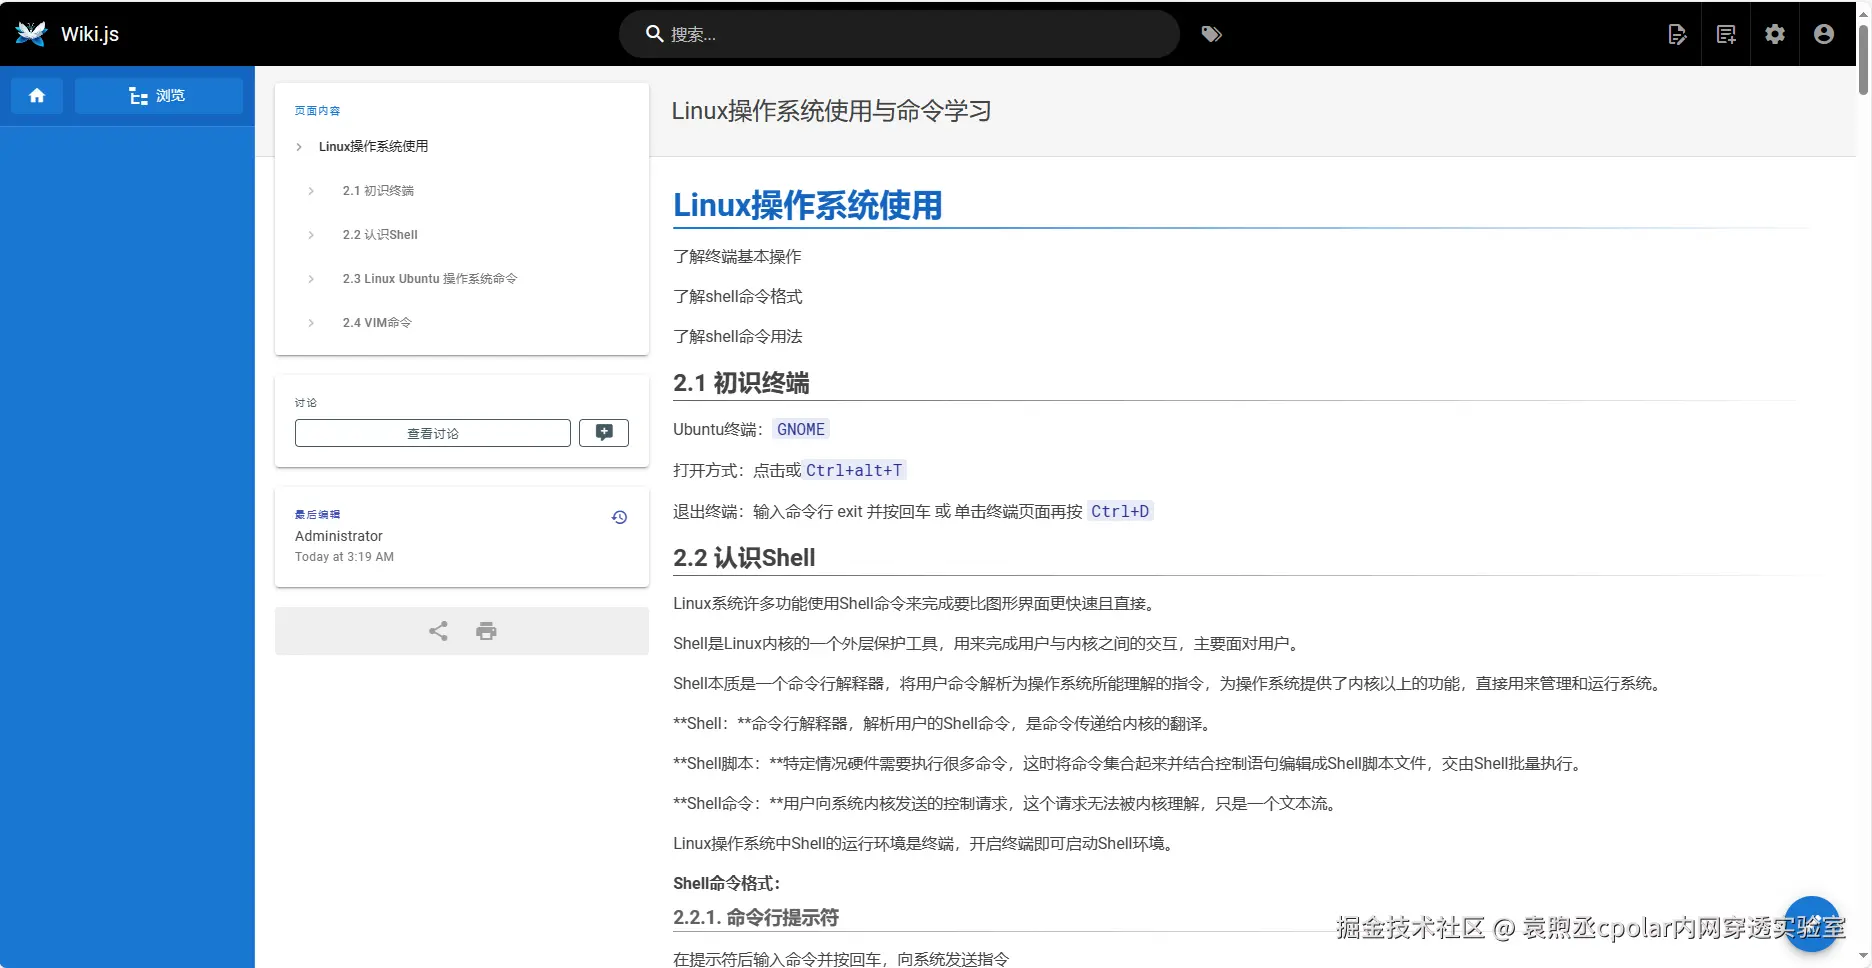Open the new comment icon
The height and width of the screenshot is (968, 1872).
click(603, 432)
